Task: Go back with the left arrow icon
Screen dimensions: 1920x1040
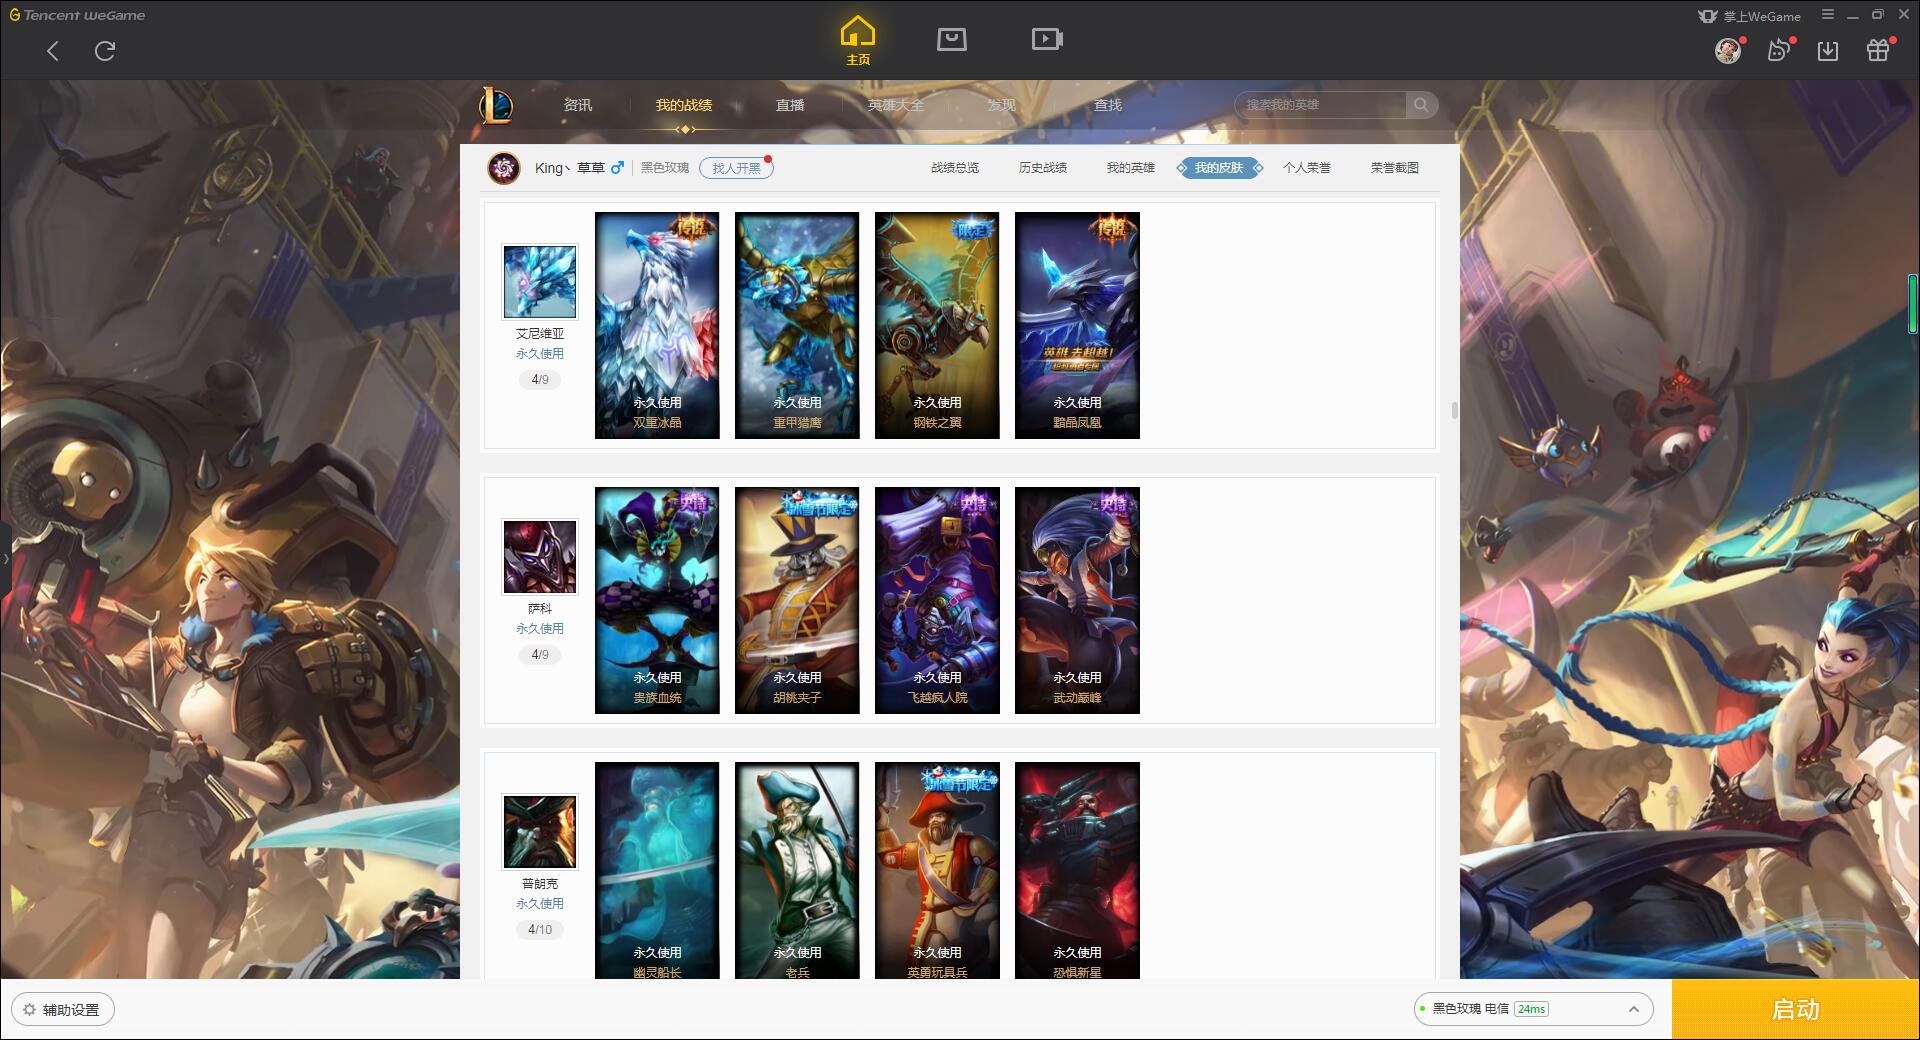Action: (x=53, y=51)
